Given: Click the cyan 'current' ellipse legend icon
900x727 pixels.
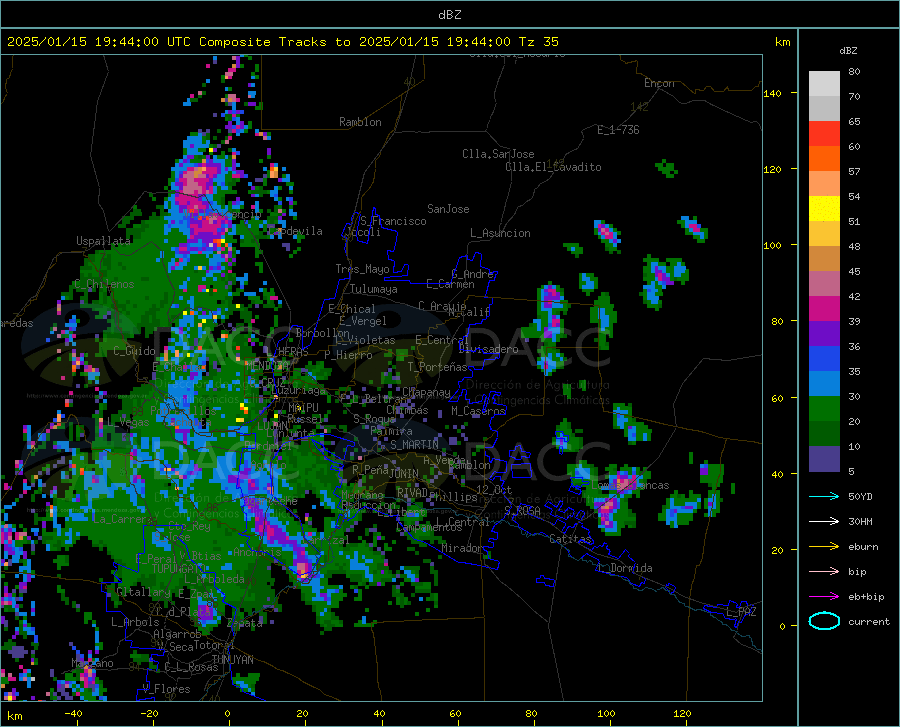Looking at the screenshot, I should coord(824,621).
